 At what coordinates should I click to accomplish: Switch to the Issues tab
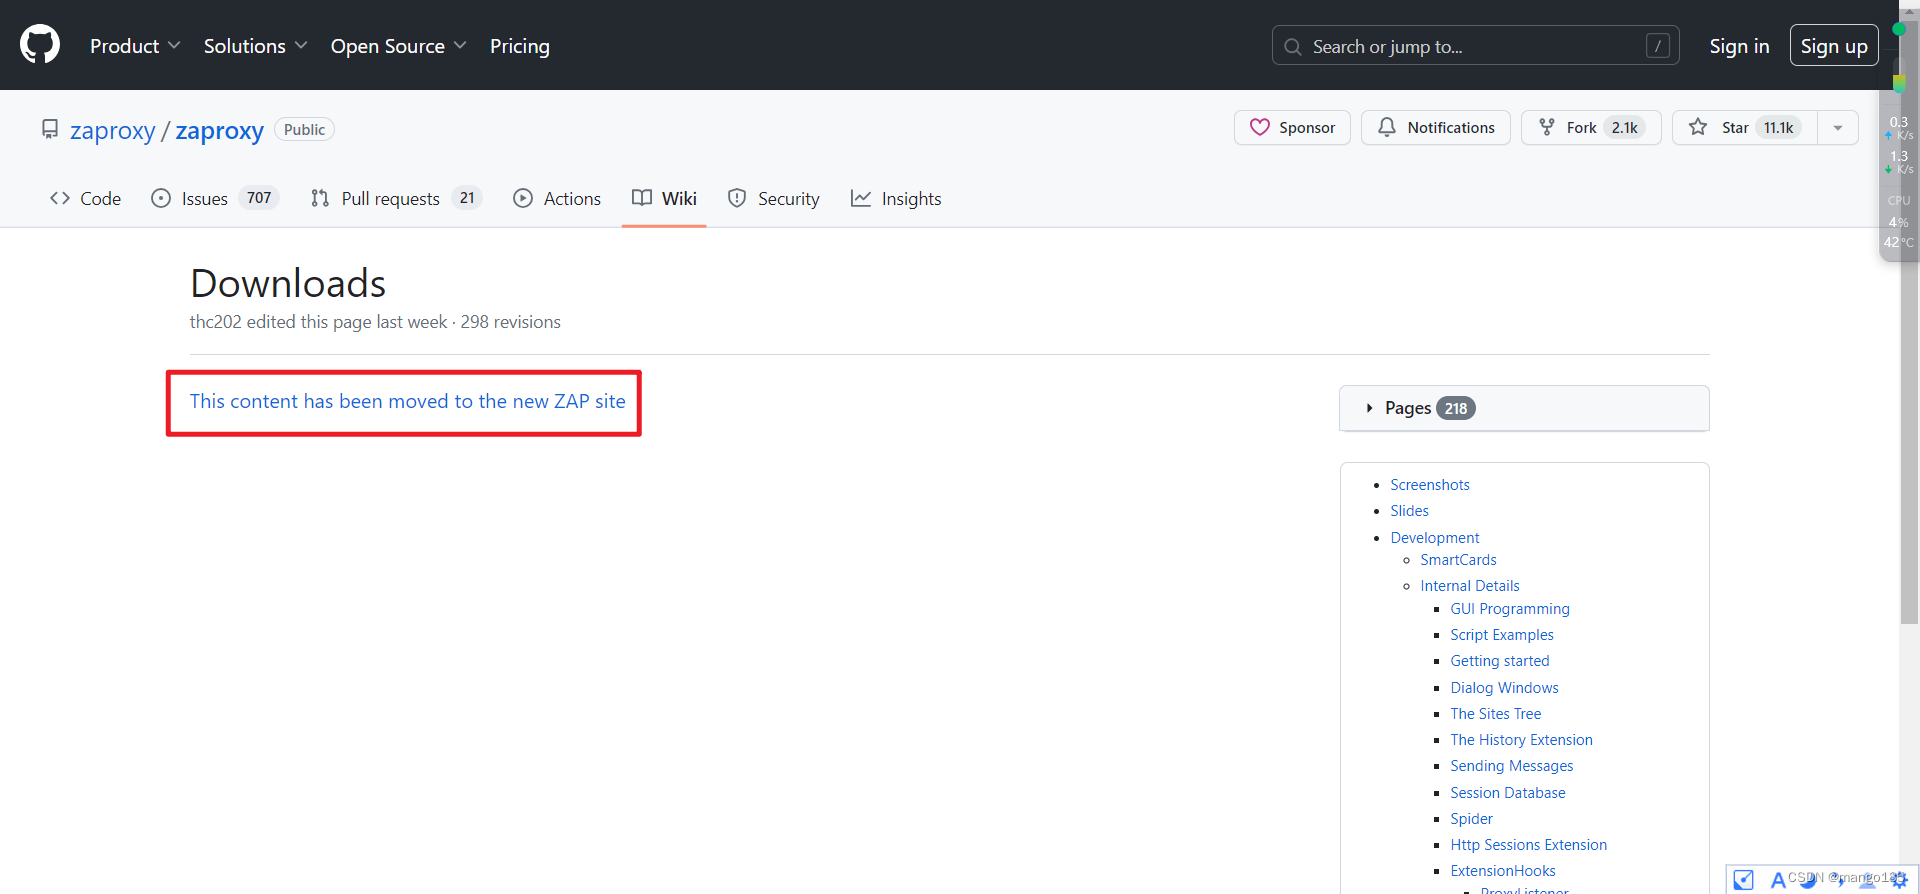click(214, 198)
